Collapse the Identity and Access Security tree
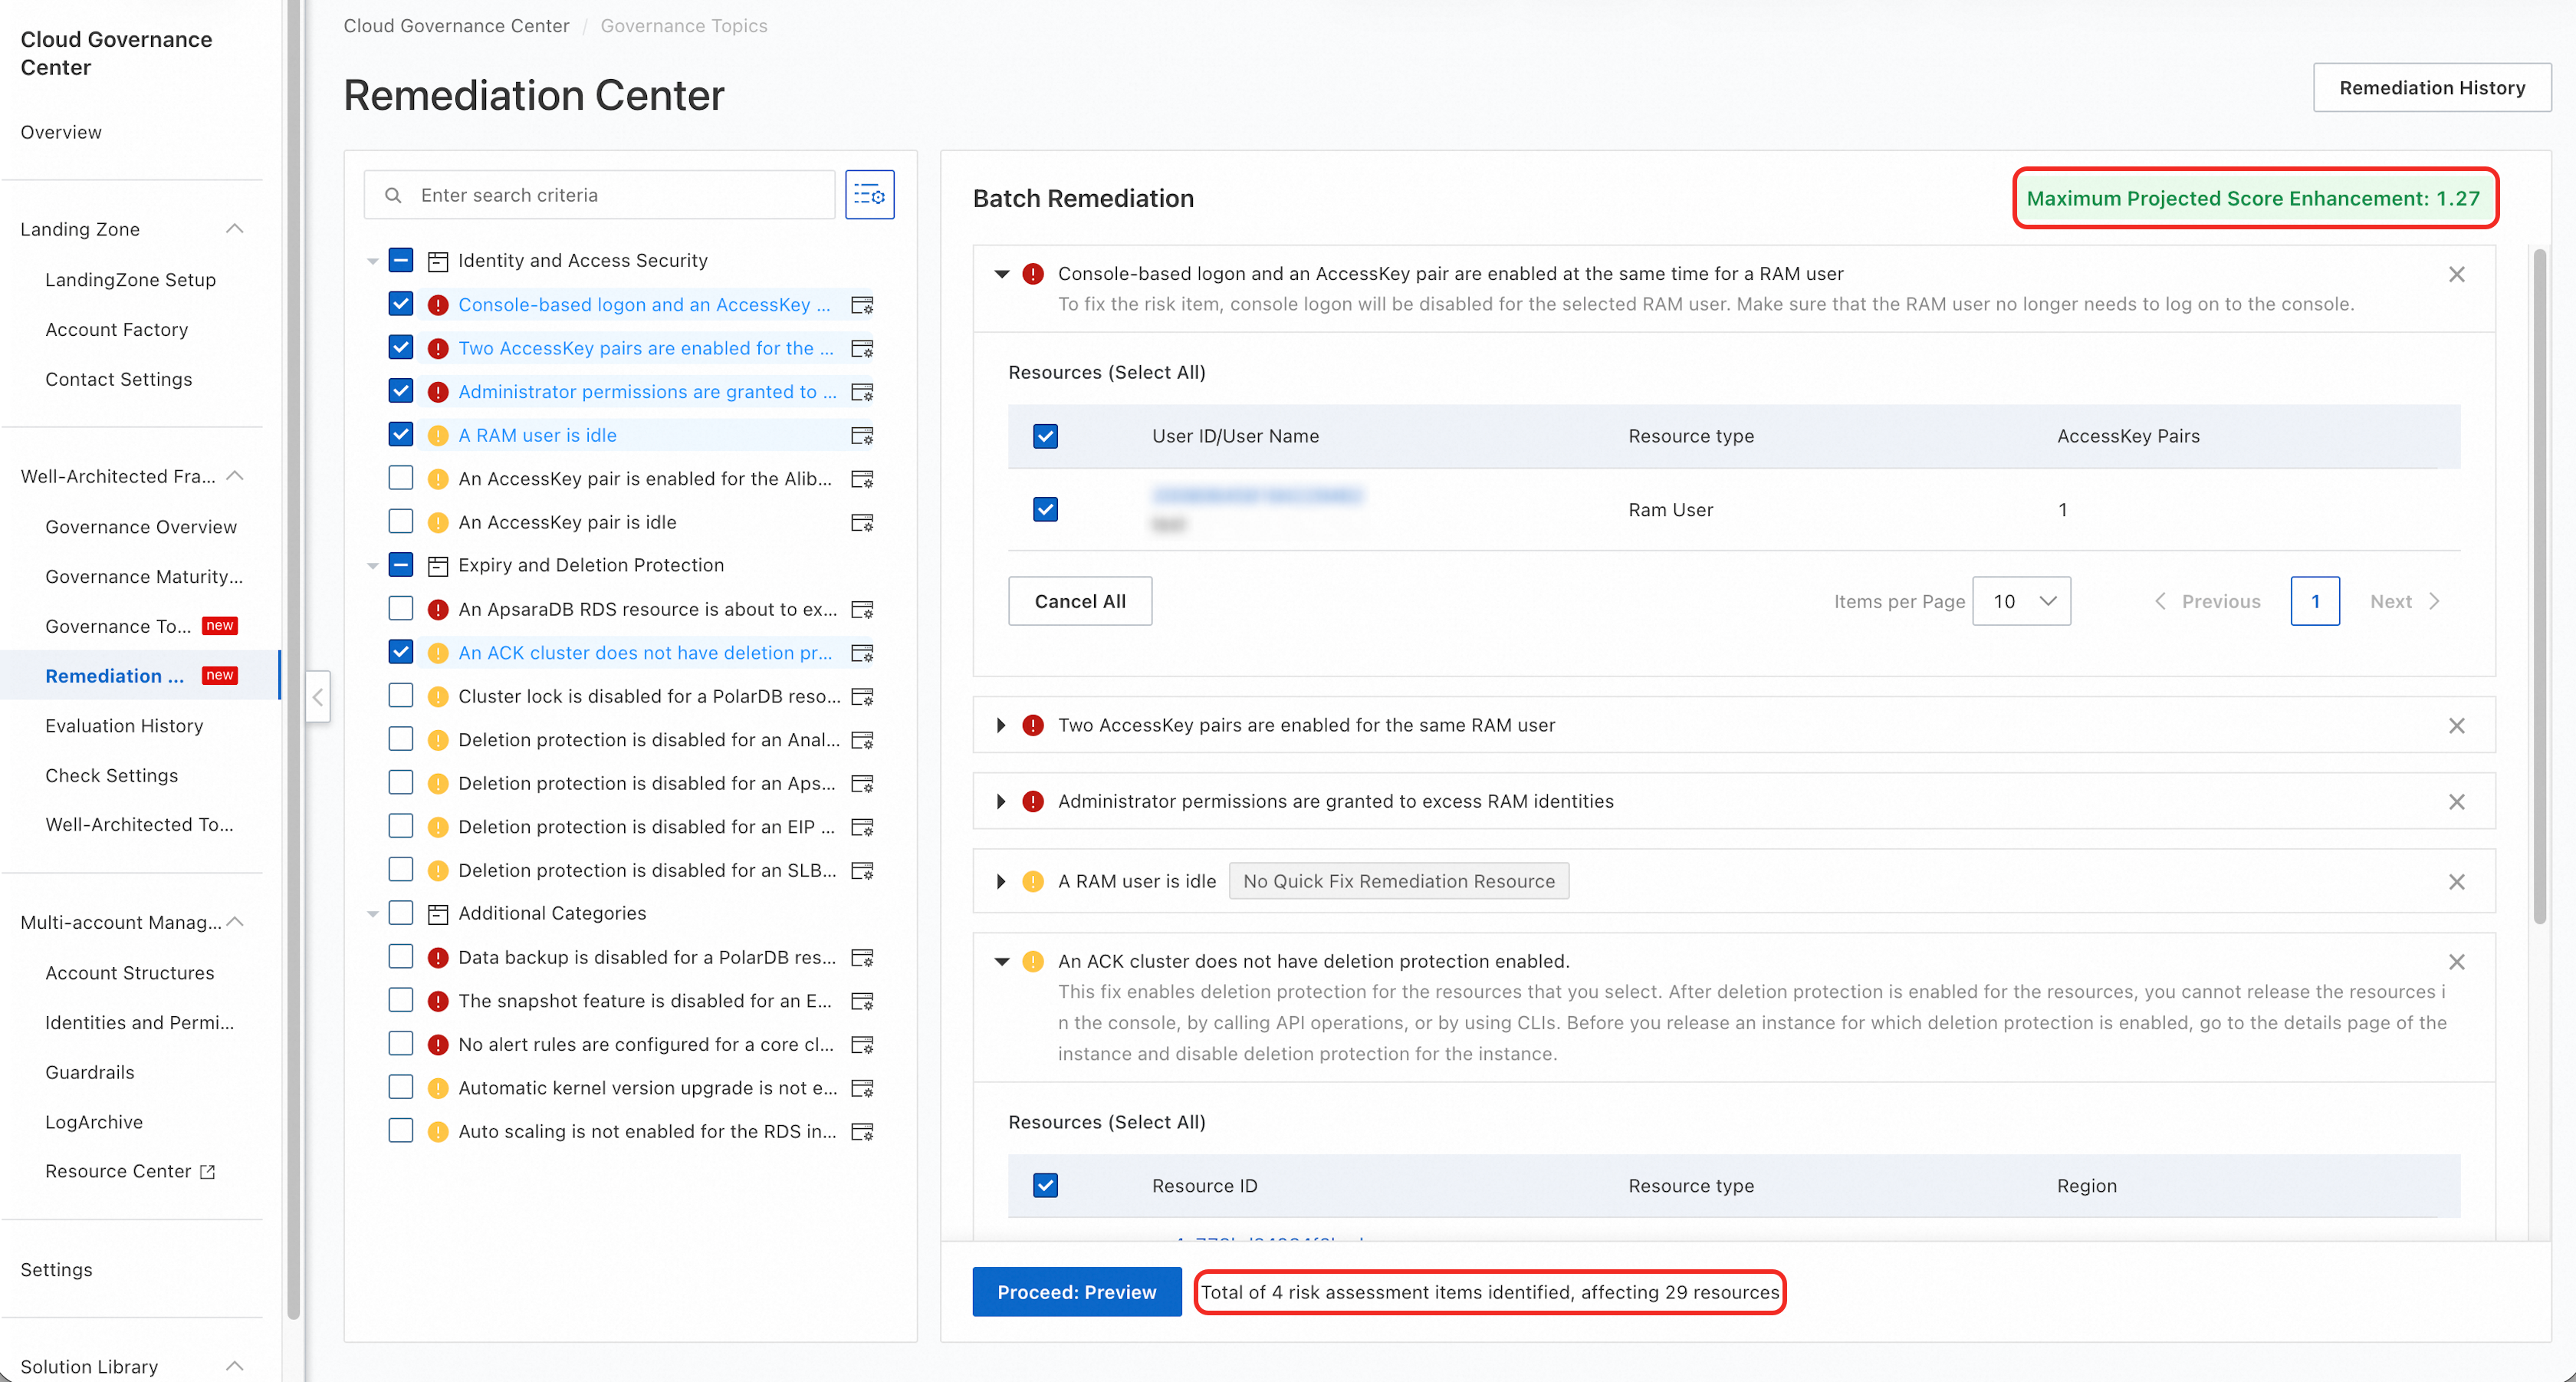 point(373,261)
